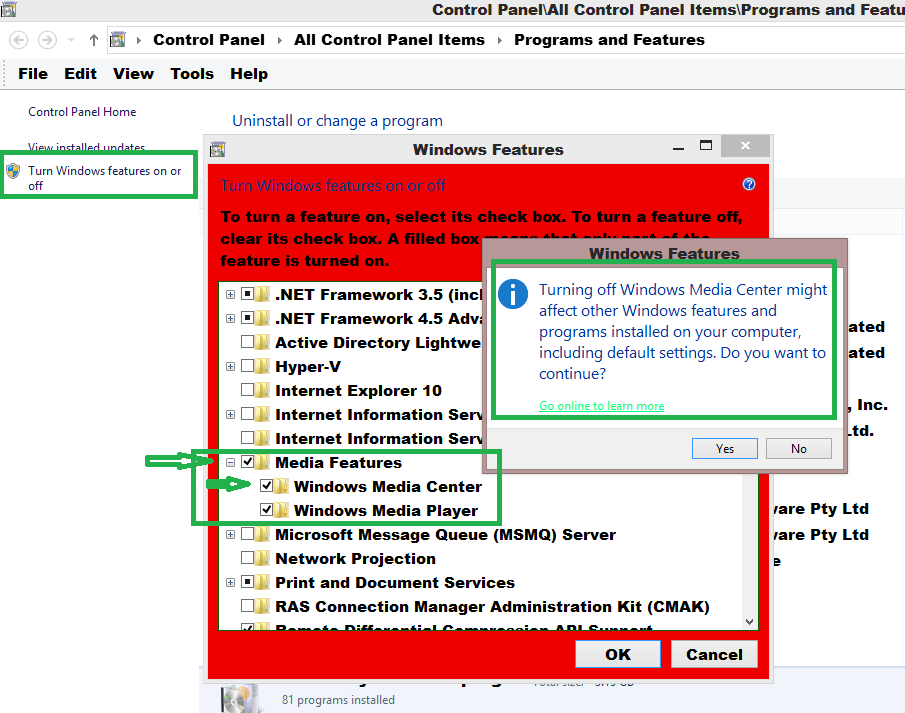Open the chevron after All Control Panel Items

[x=499, y=40]
